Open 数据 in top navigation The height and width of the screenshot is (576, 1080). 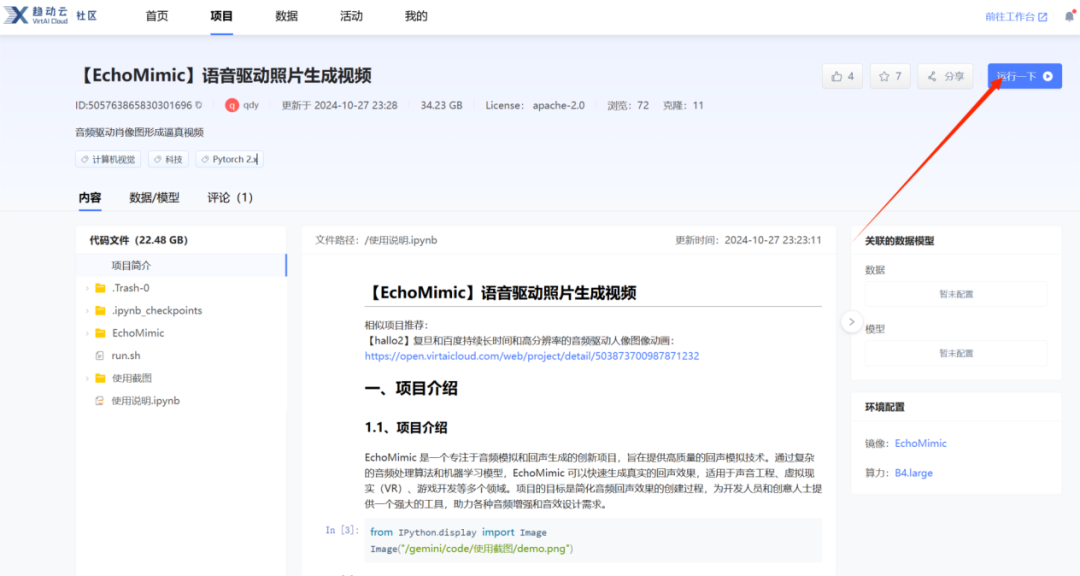(x=287, y=16)
